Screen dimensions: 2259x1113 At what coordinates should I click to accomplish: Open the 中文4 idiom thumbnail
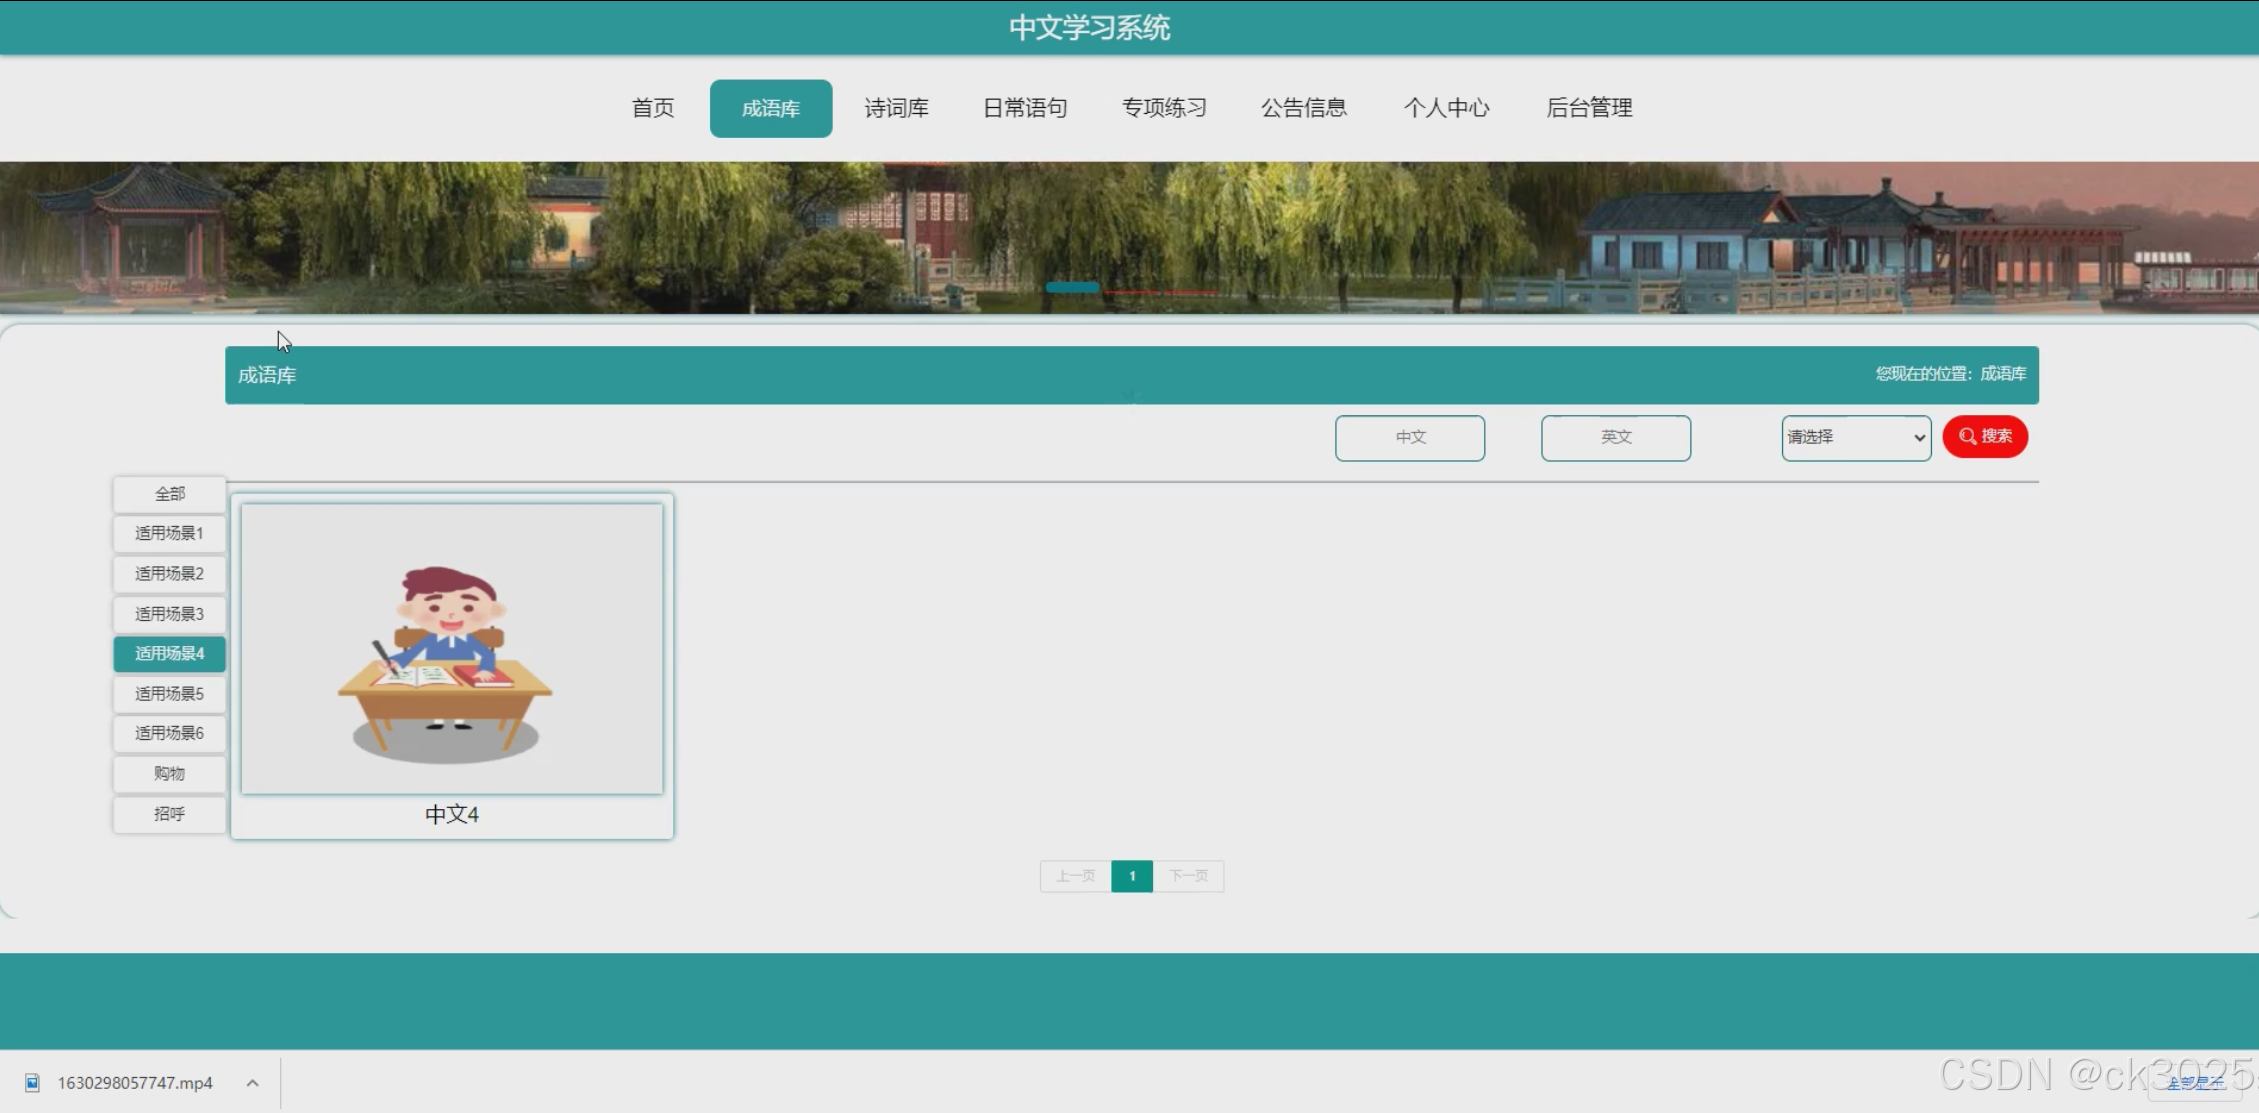[x=452, y=650]
